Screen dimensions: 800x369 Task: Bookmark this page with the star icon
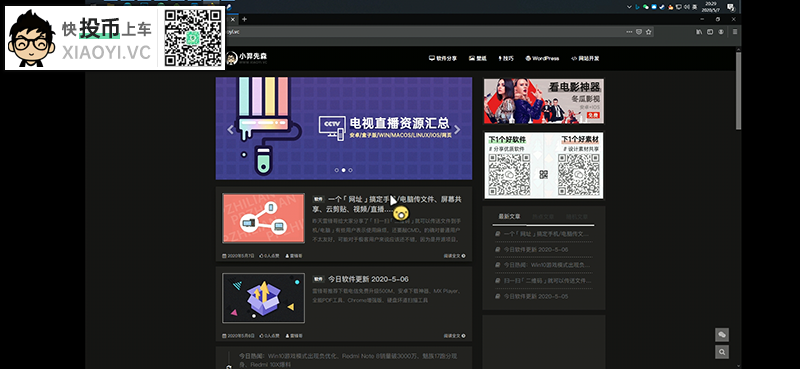(648, 32)
